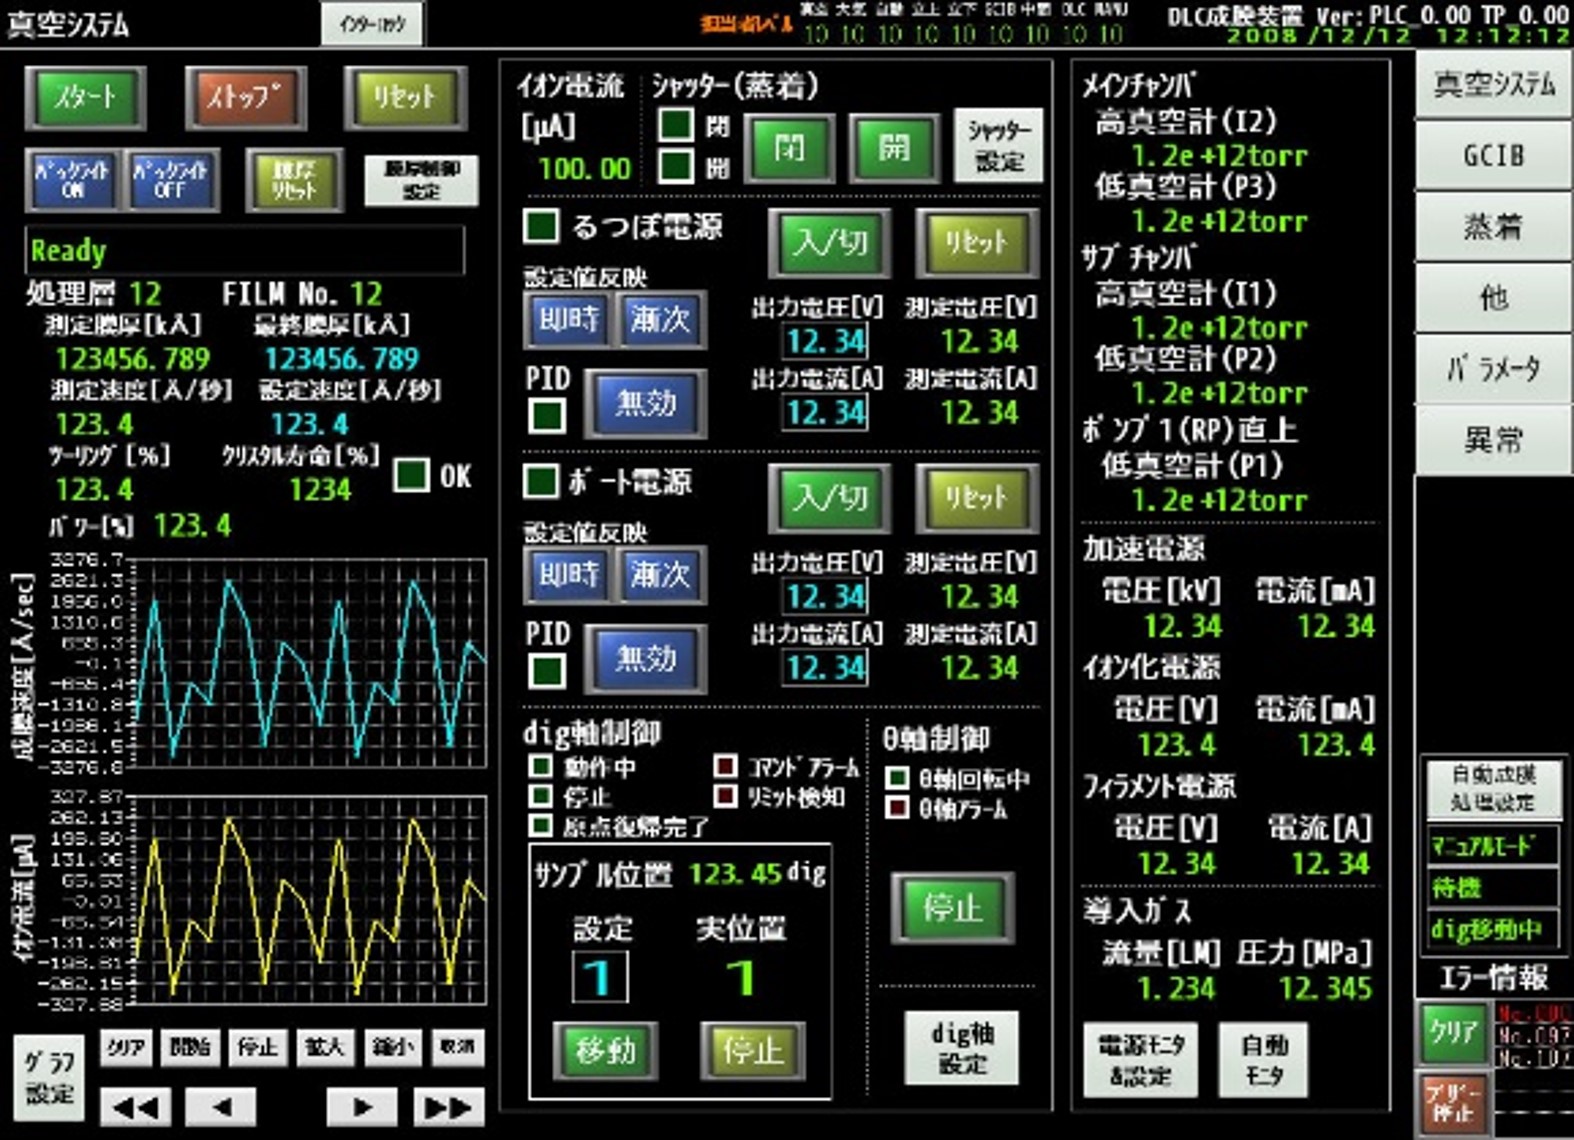Select 漸次 in the ボート電源 section
The width and height of the screenshot is (1574, 1140).
pyautogui.click(x=660, y=574)
